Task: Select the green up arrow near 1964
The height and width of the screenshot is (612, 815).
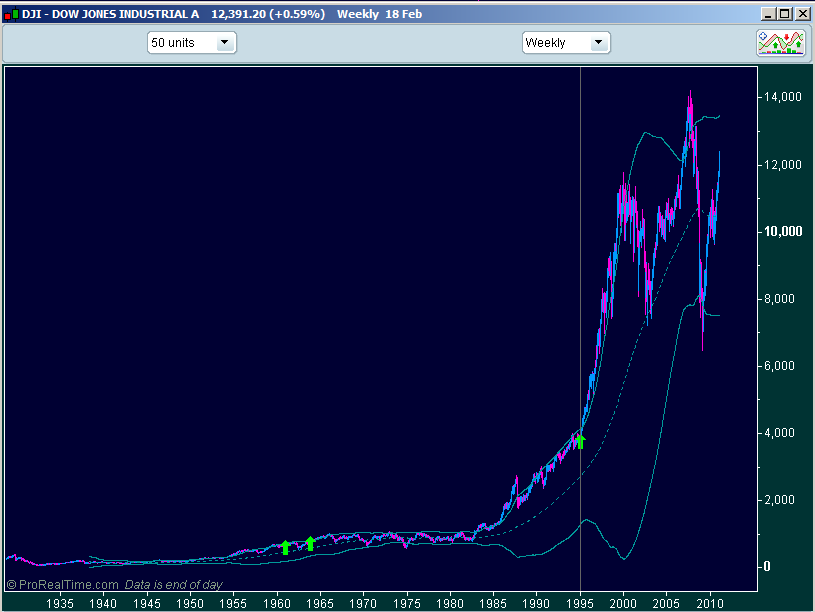Action: point(310,543)
